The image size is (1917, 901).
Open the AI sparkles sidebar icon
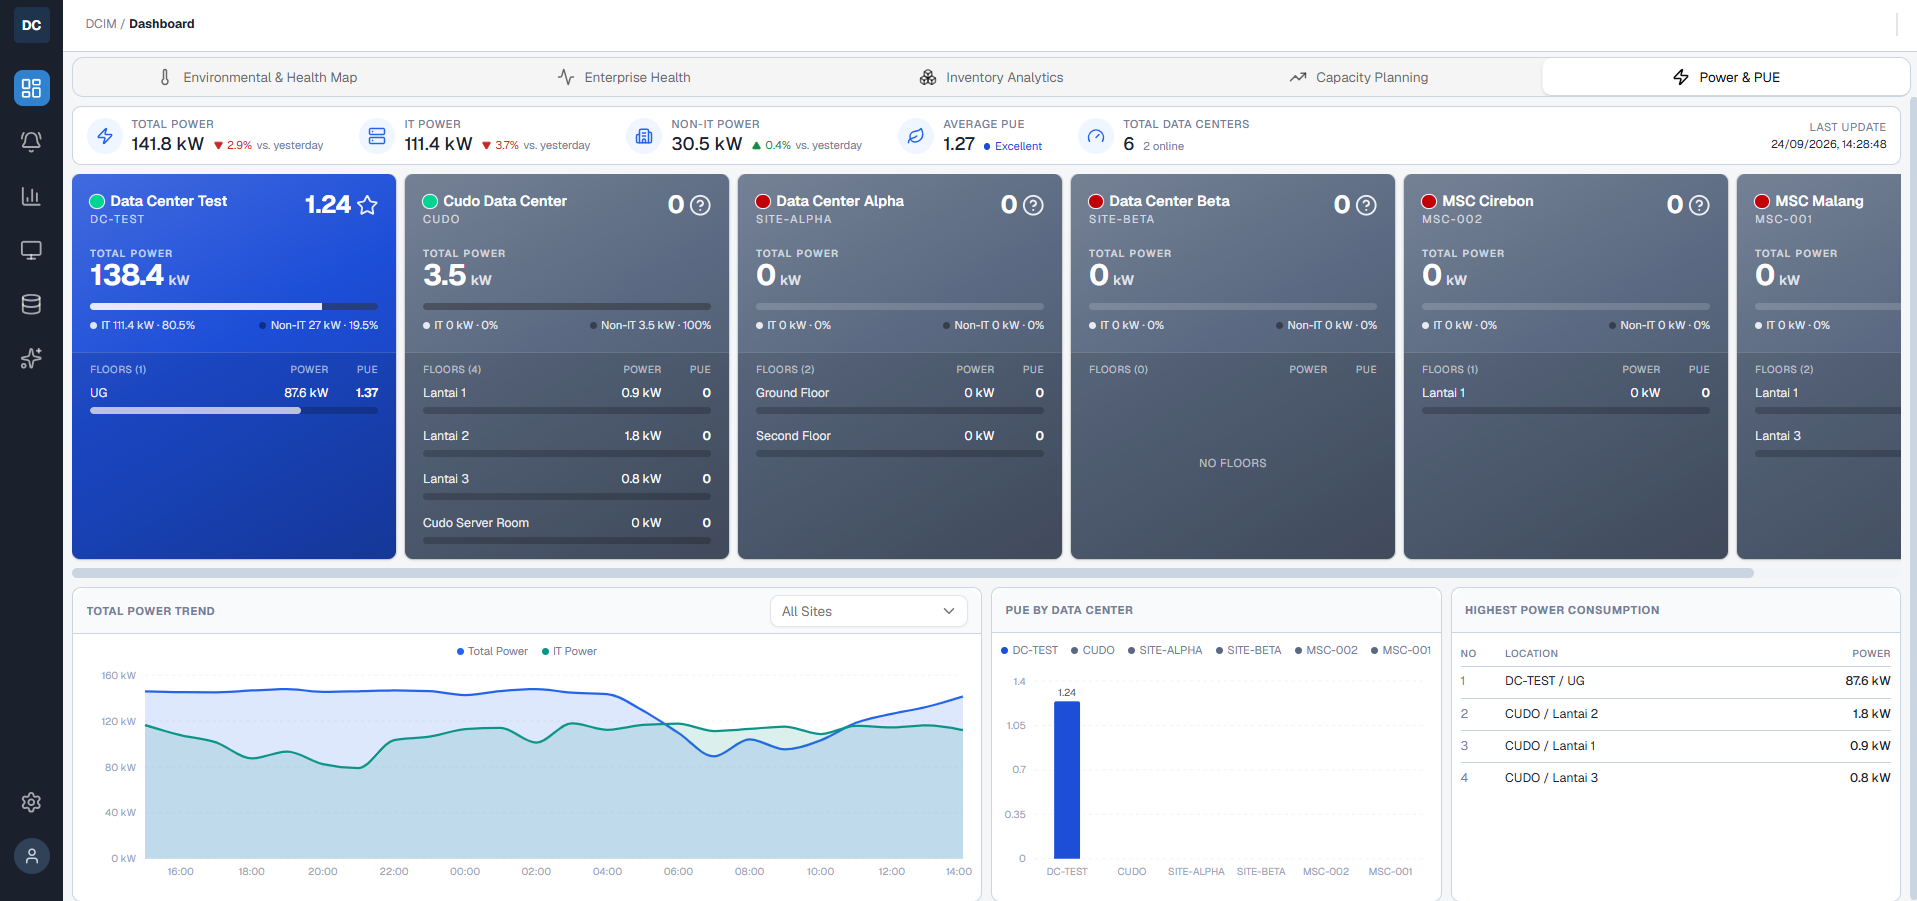click(x=31, y=358)
